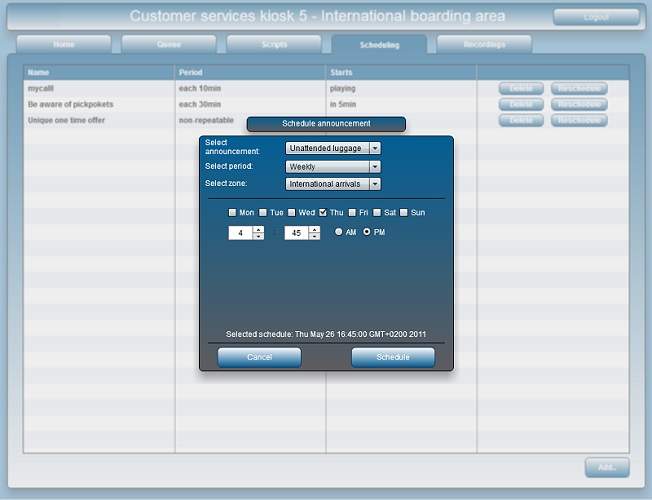Enable the Sun checkbox

405,212
